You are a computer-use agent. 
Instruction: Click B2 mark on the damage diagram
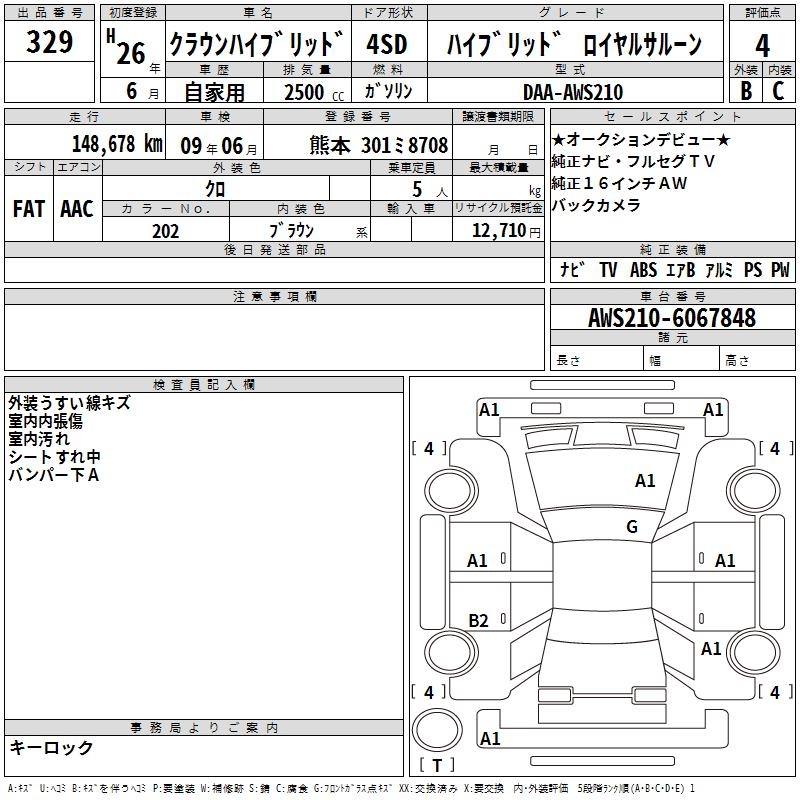(478, 621)
